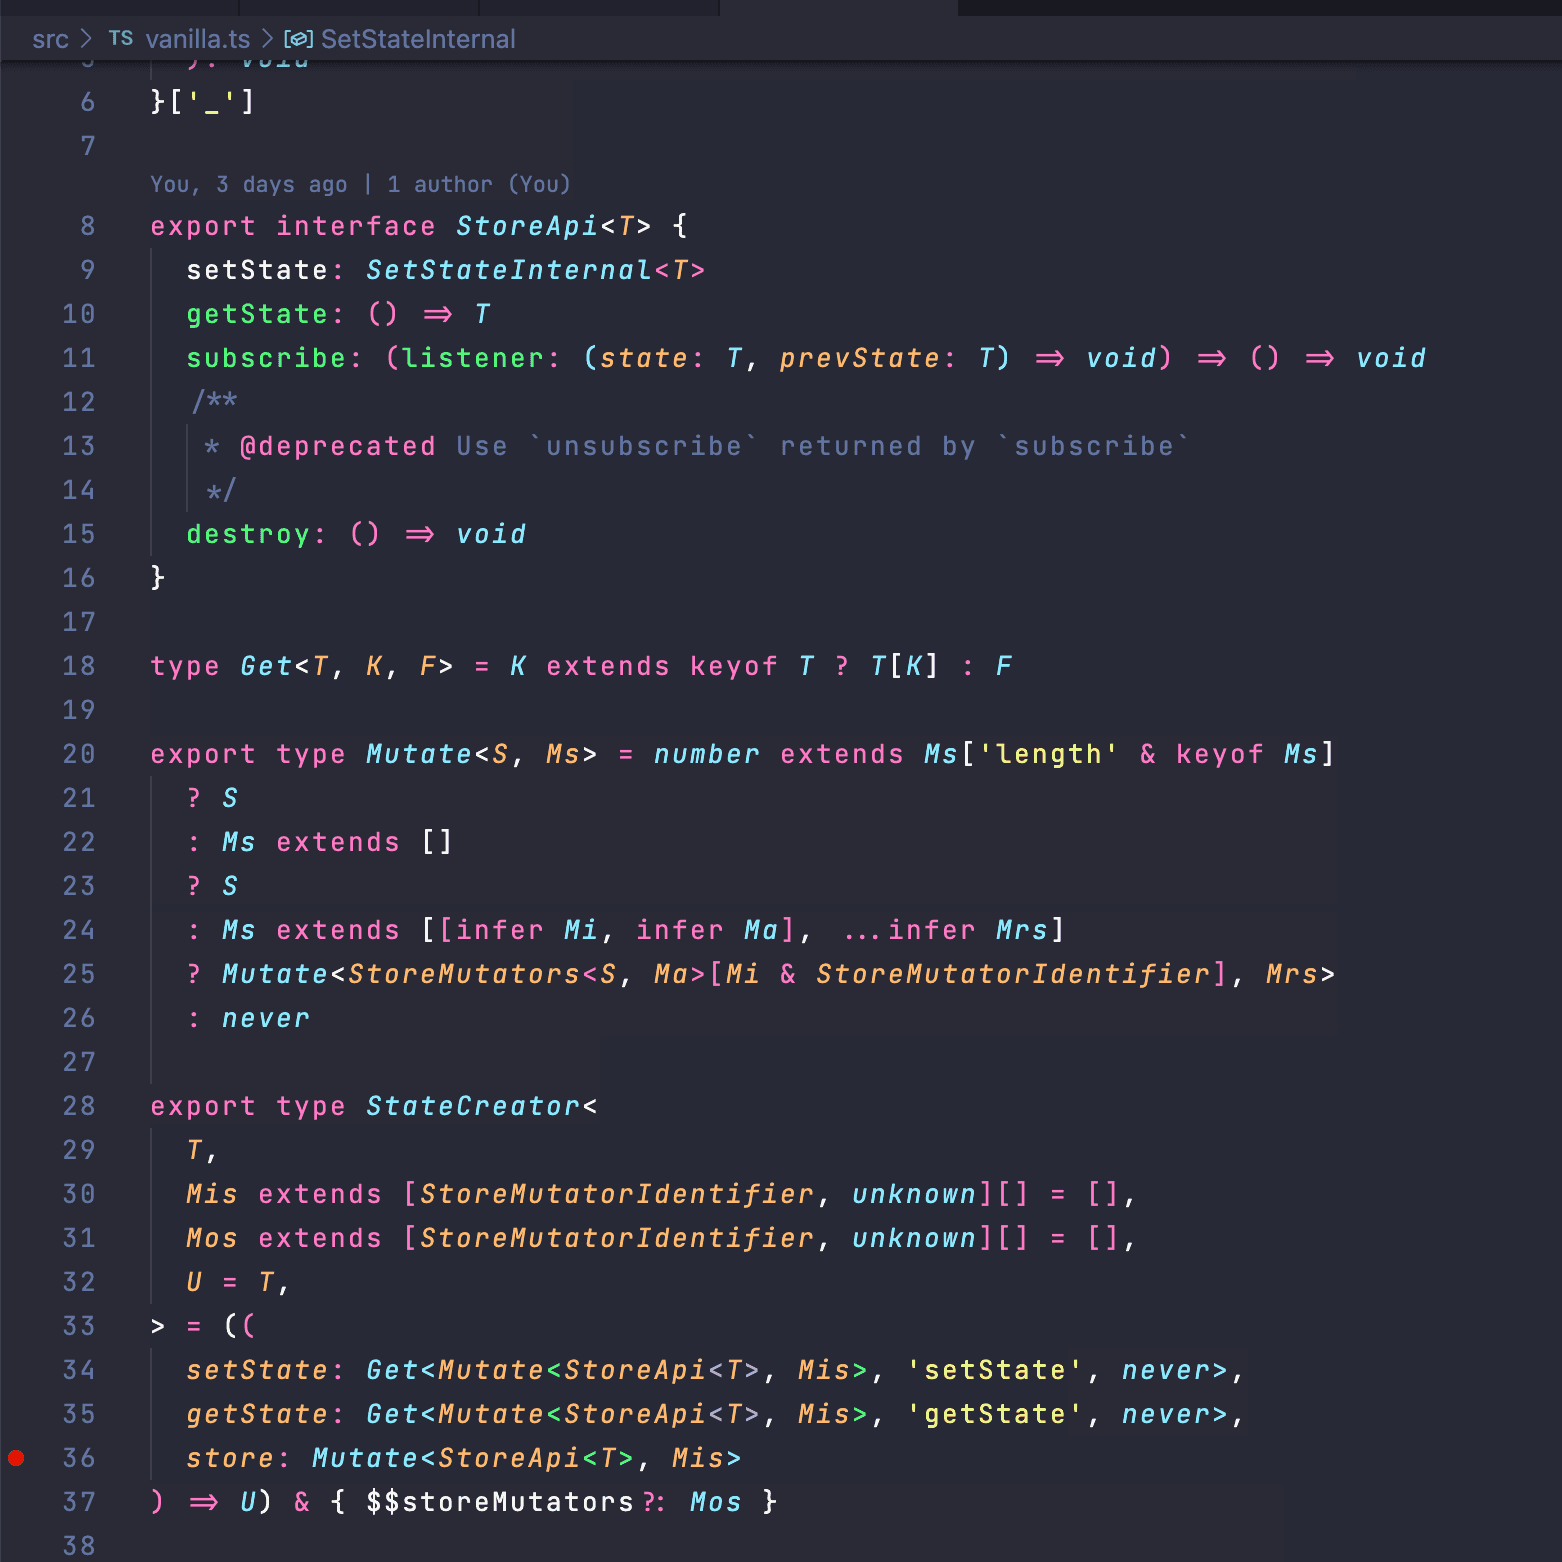
Task: Remove the red breakpoint on line 36
Action: [x=16, y=1458]
